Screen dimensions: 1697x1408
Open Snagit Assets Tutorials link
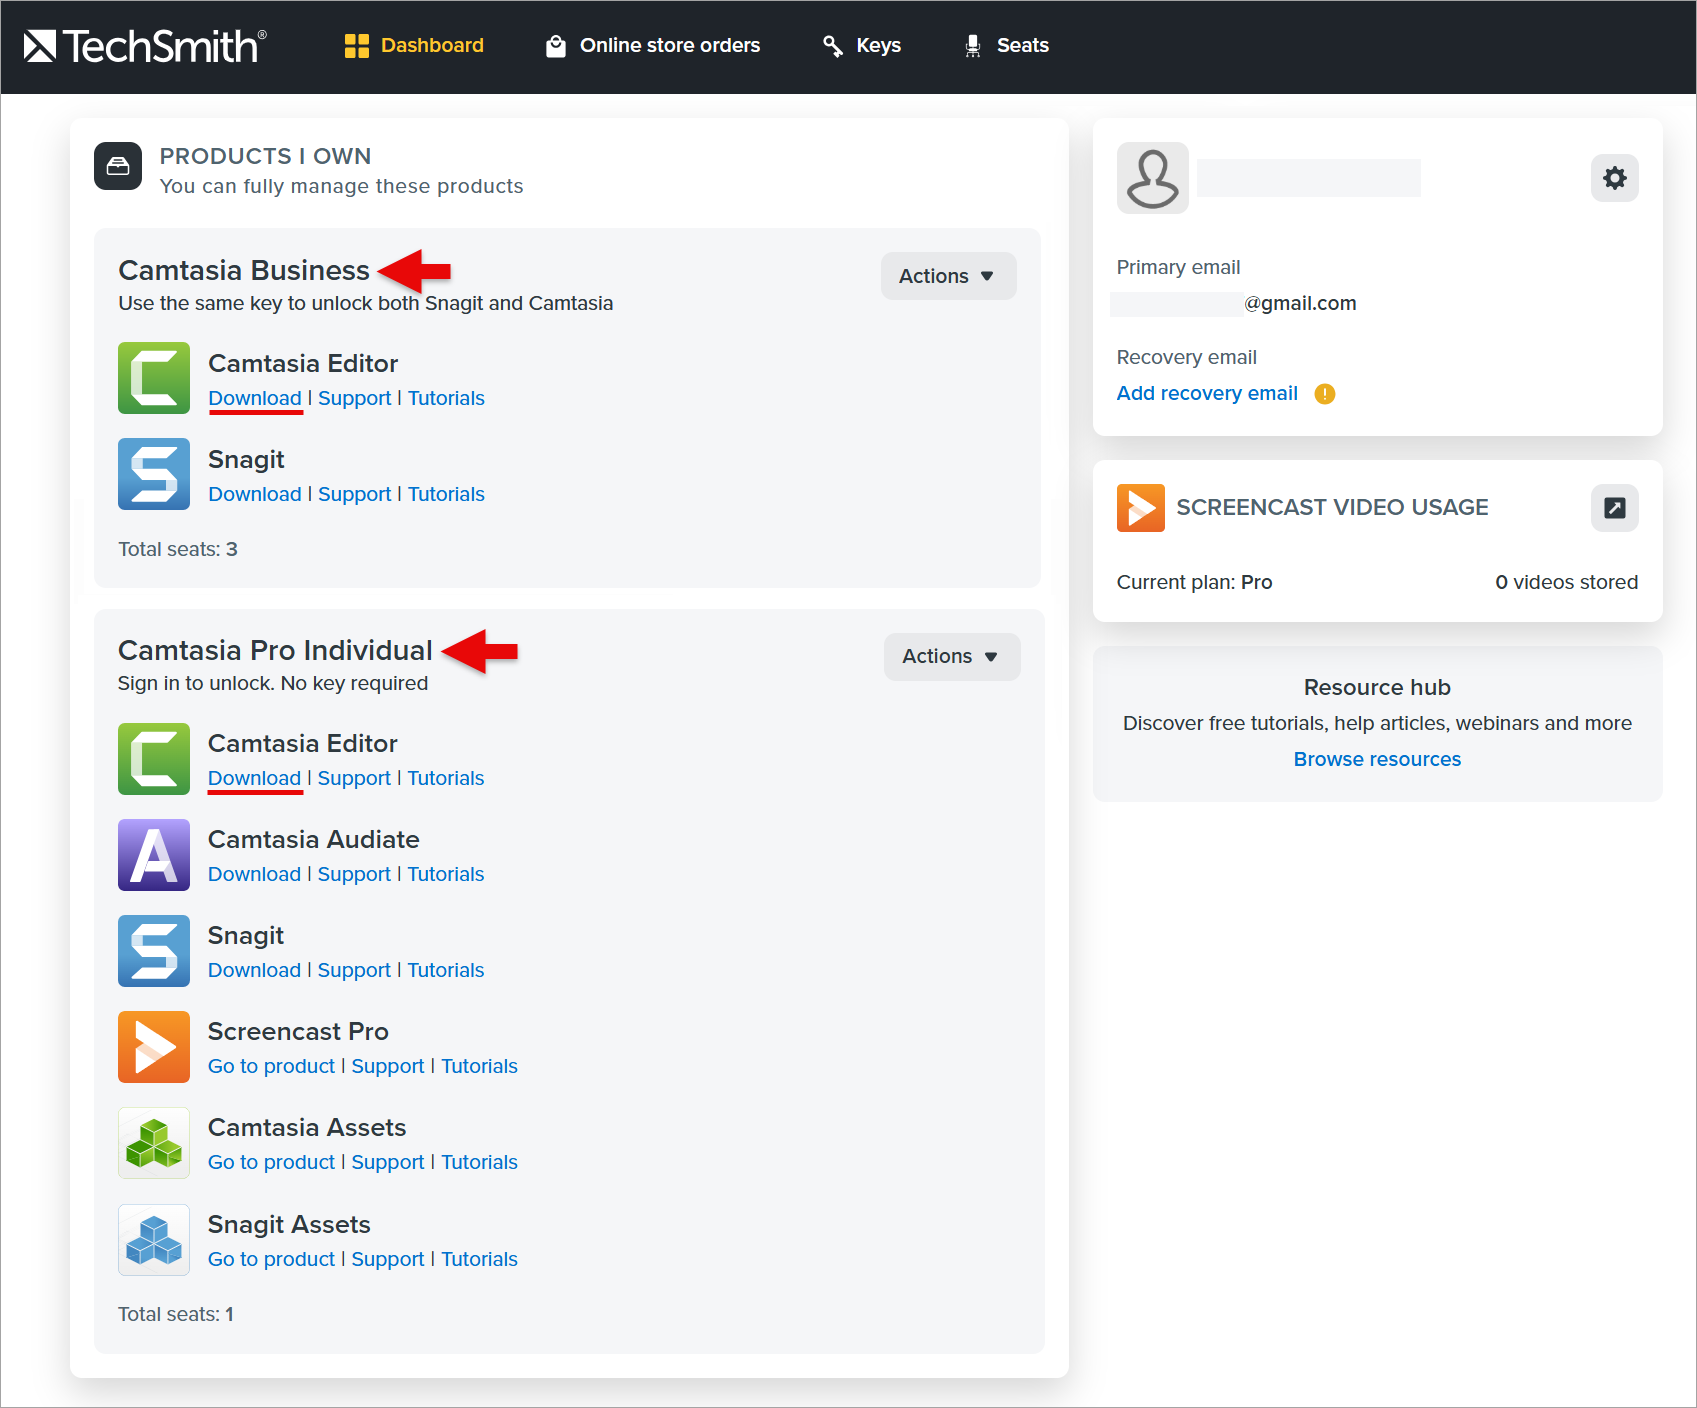[480, 1259]
